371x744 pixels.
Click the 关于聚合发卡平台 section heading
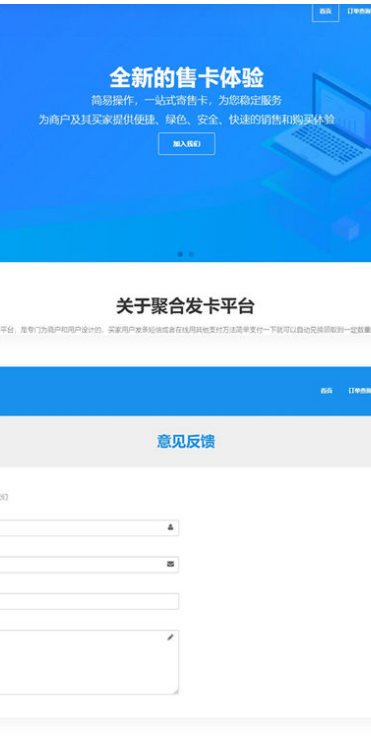tap(186, 306)
